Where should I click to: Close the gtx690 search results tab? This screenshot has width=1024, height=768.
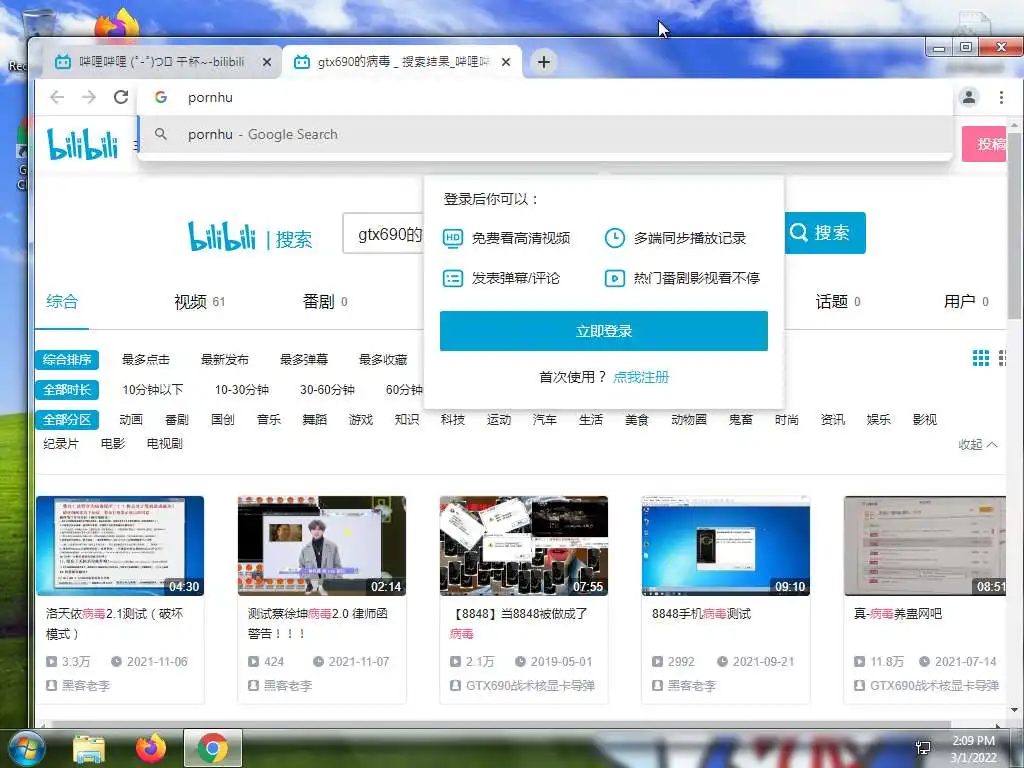click(x=506, y=62)
